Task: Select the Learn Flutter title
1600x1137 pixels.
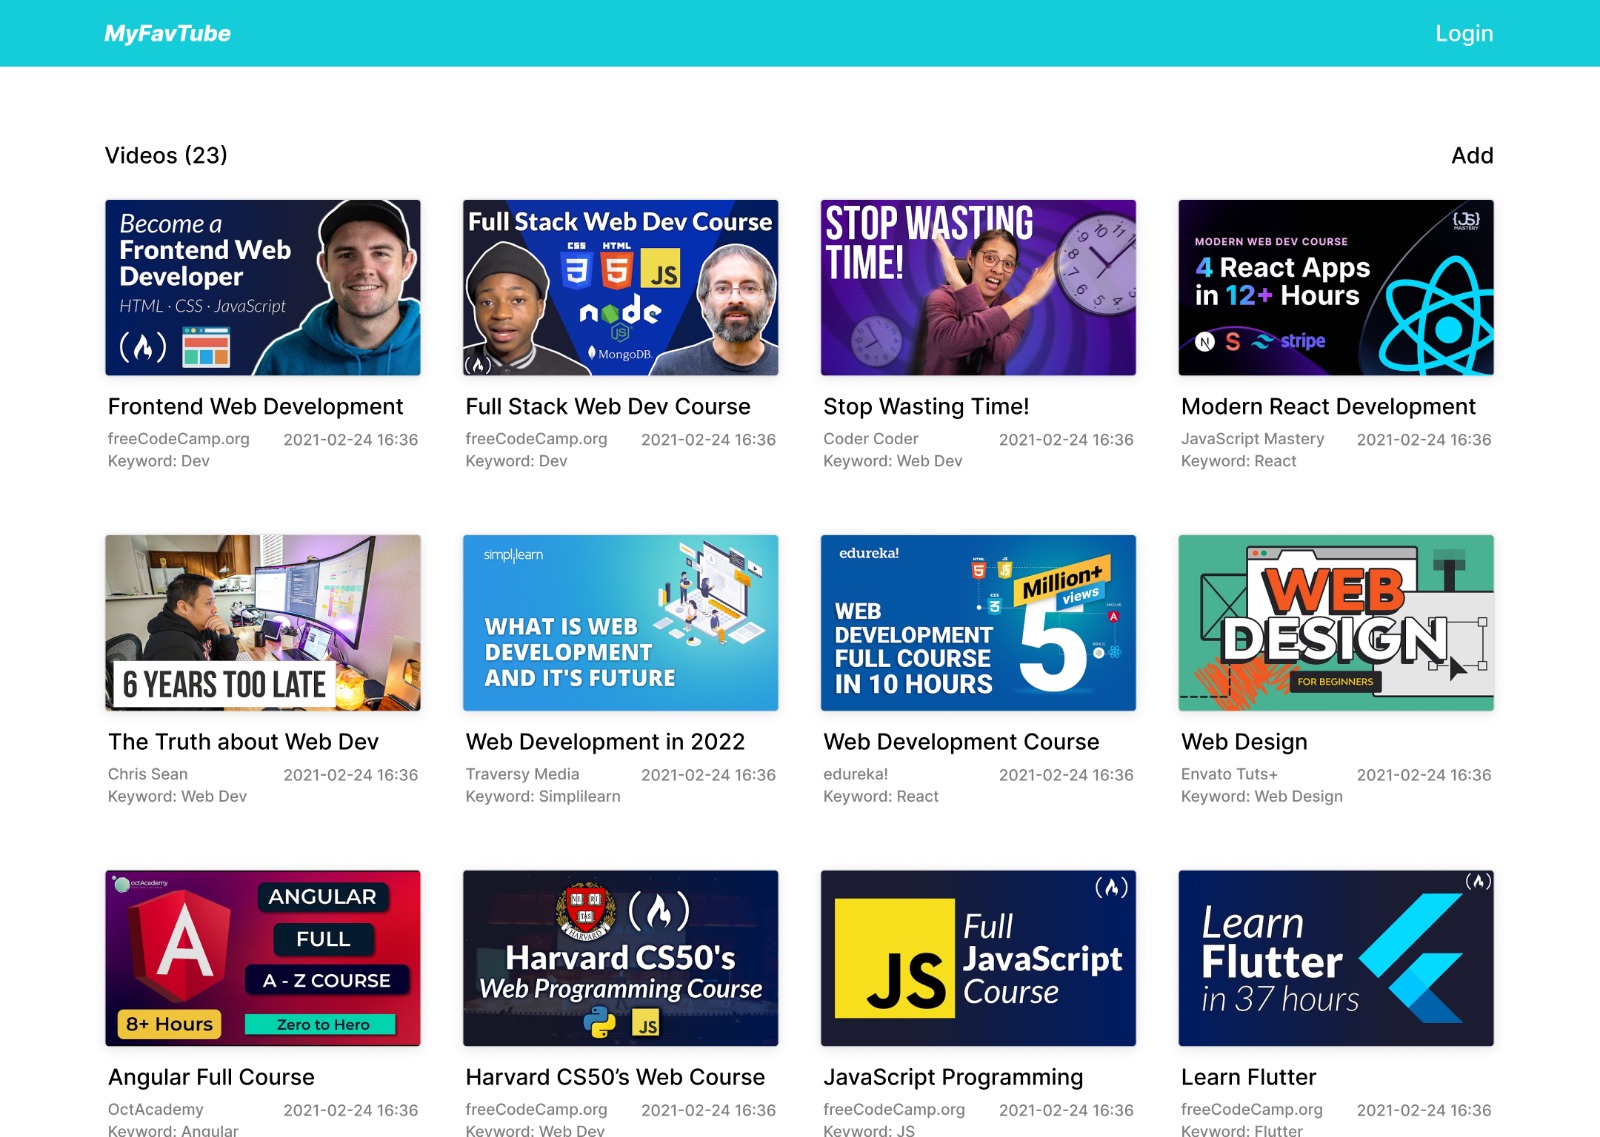Action: 1248,1077
